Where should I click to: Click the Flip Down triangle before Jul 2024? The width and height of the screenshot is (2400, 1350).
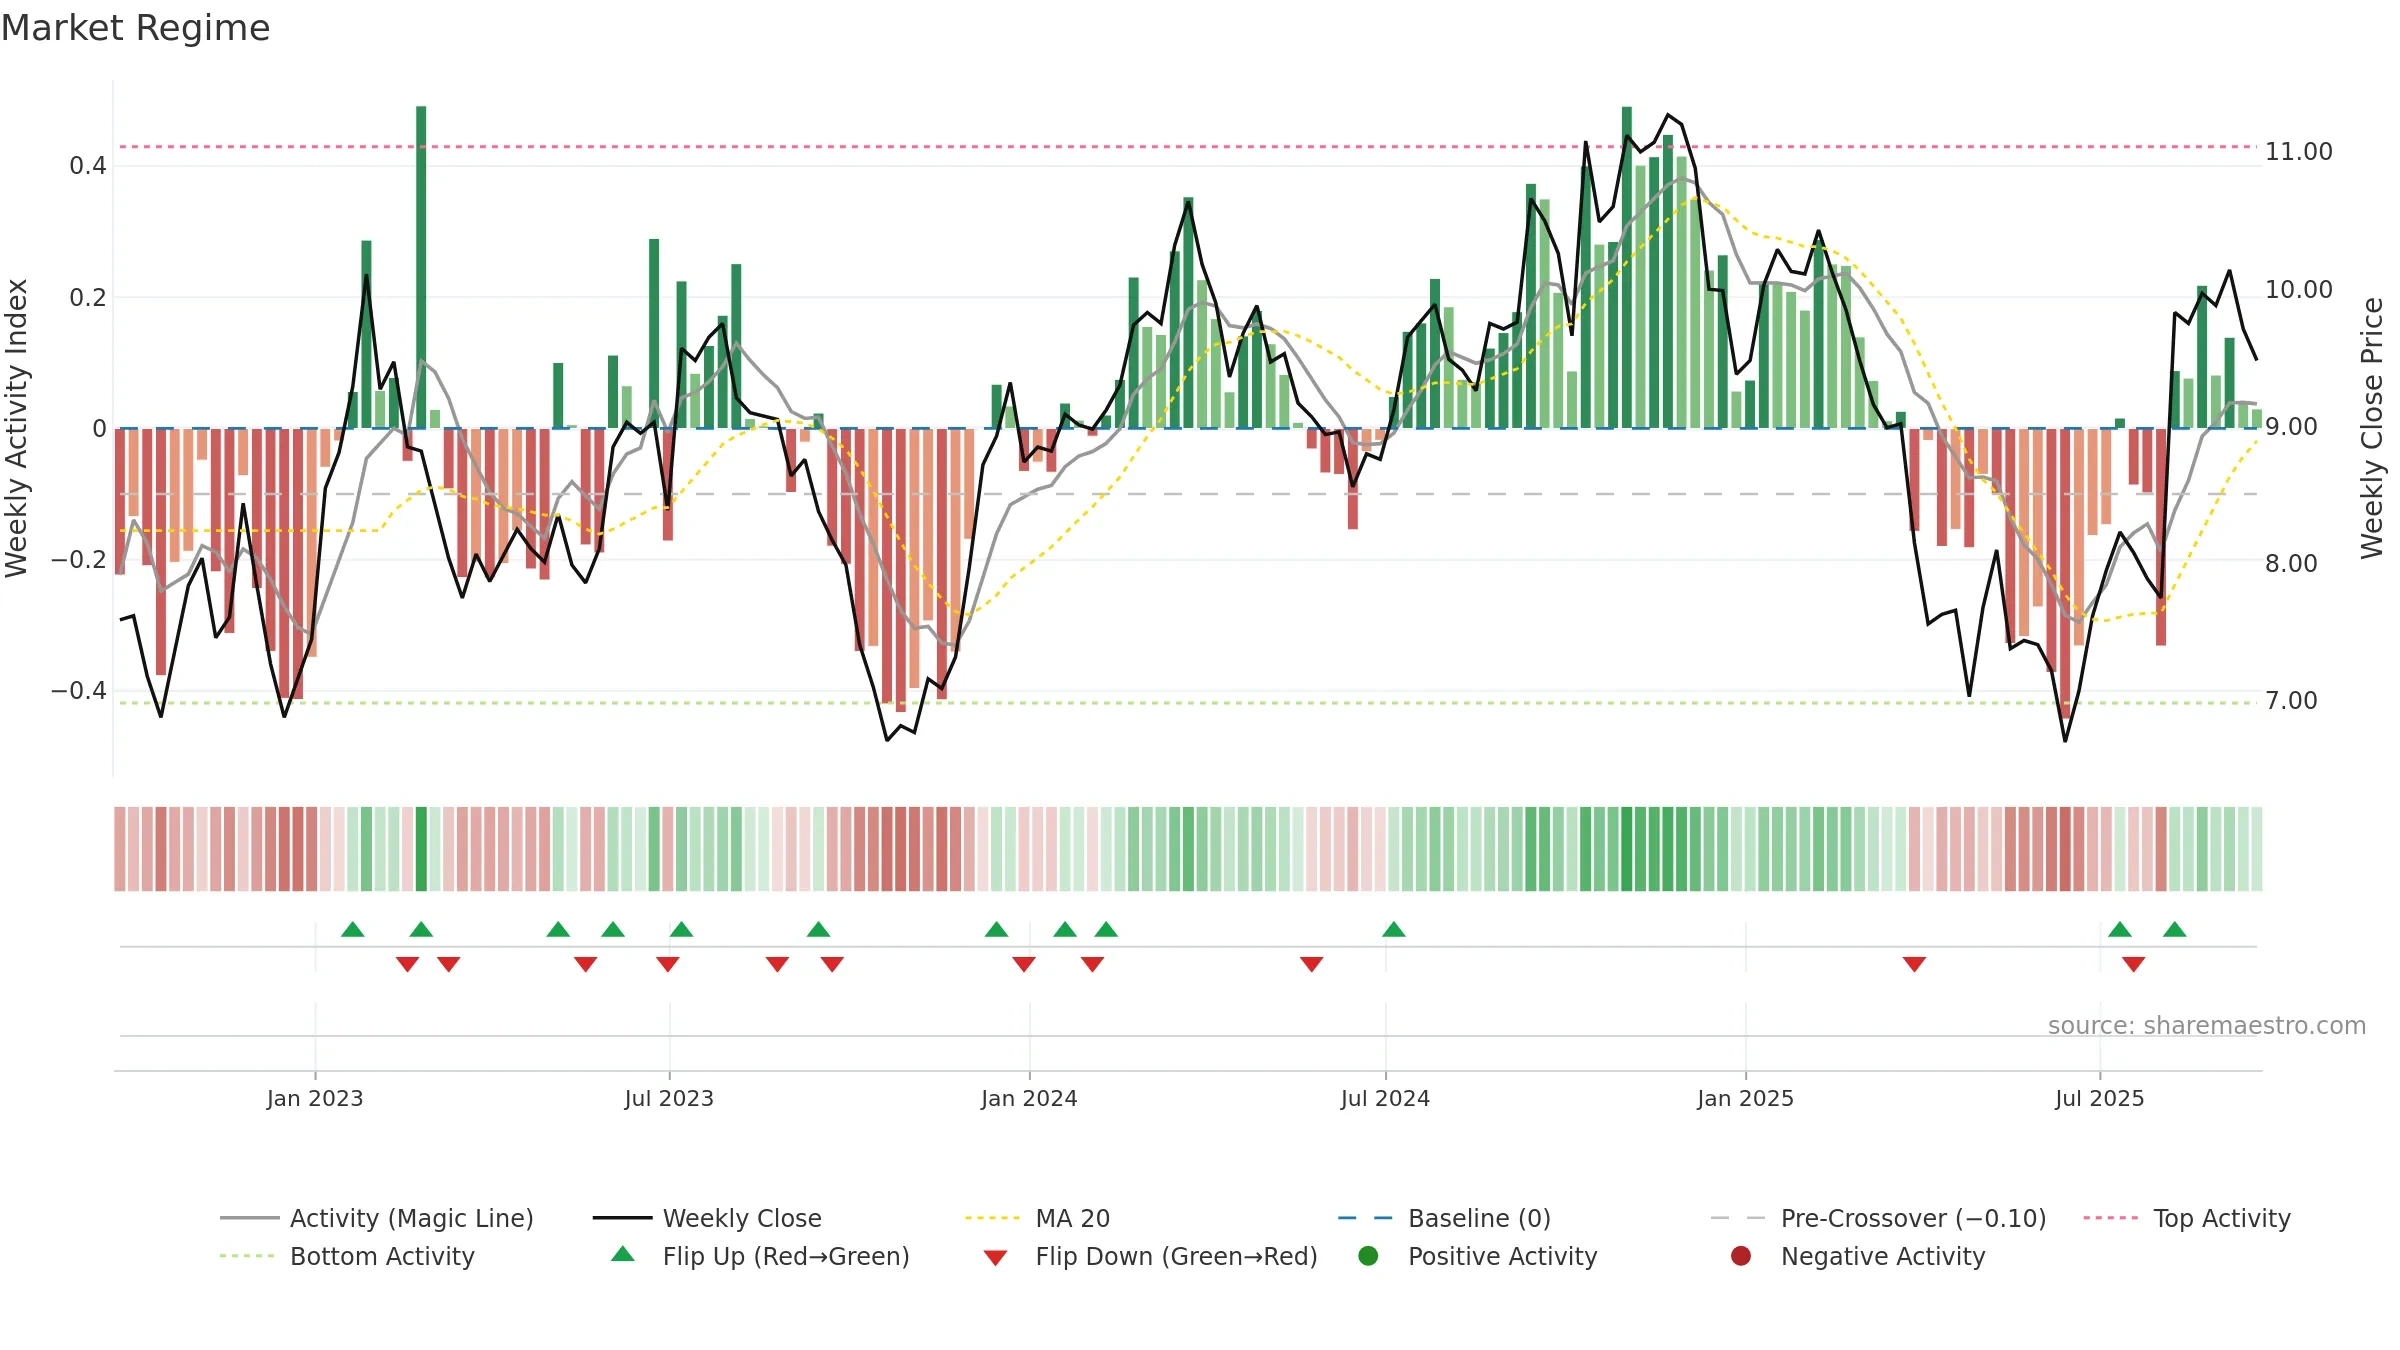[x=1312, y=964]
